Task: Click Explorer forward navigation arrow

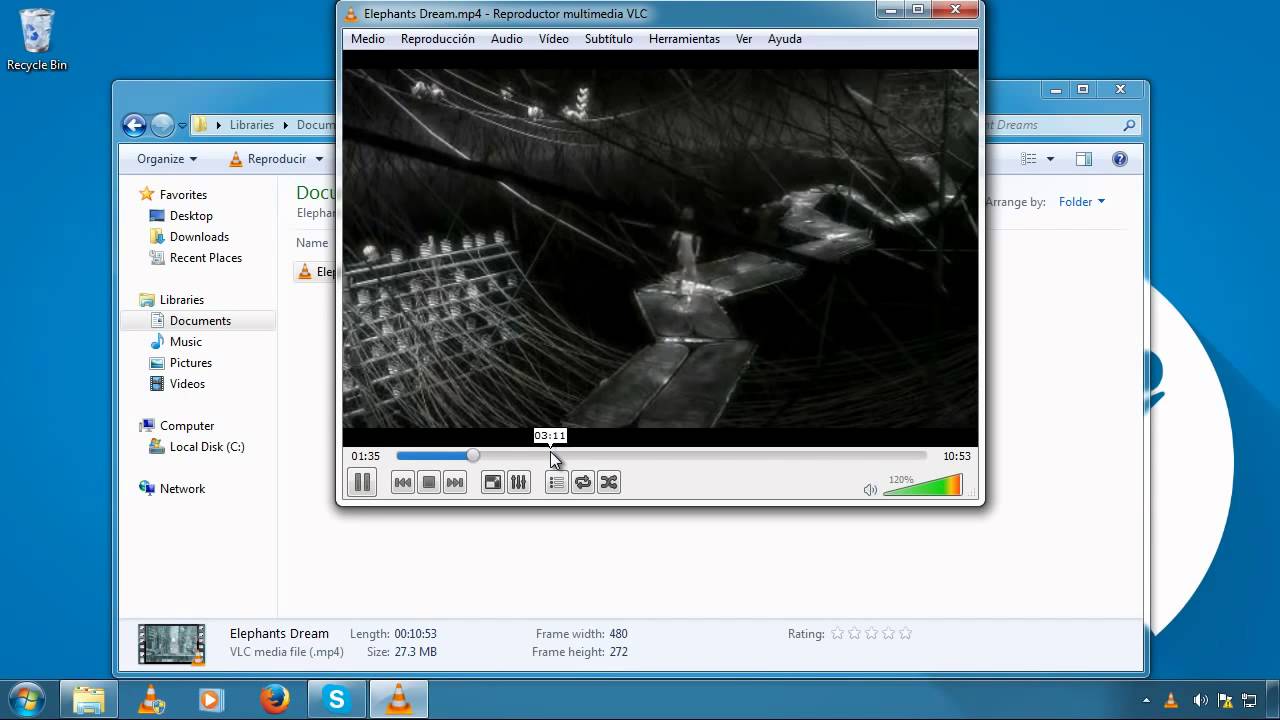Action: [162, 125]
